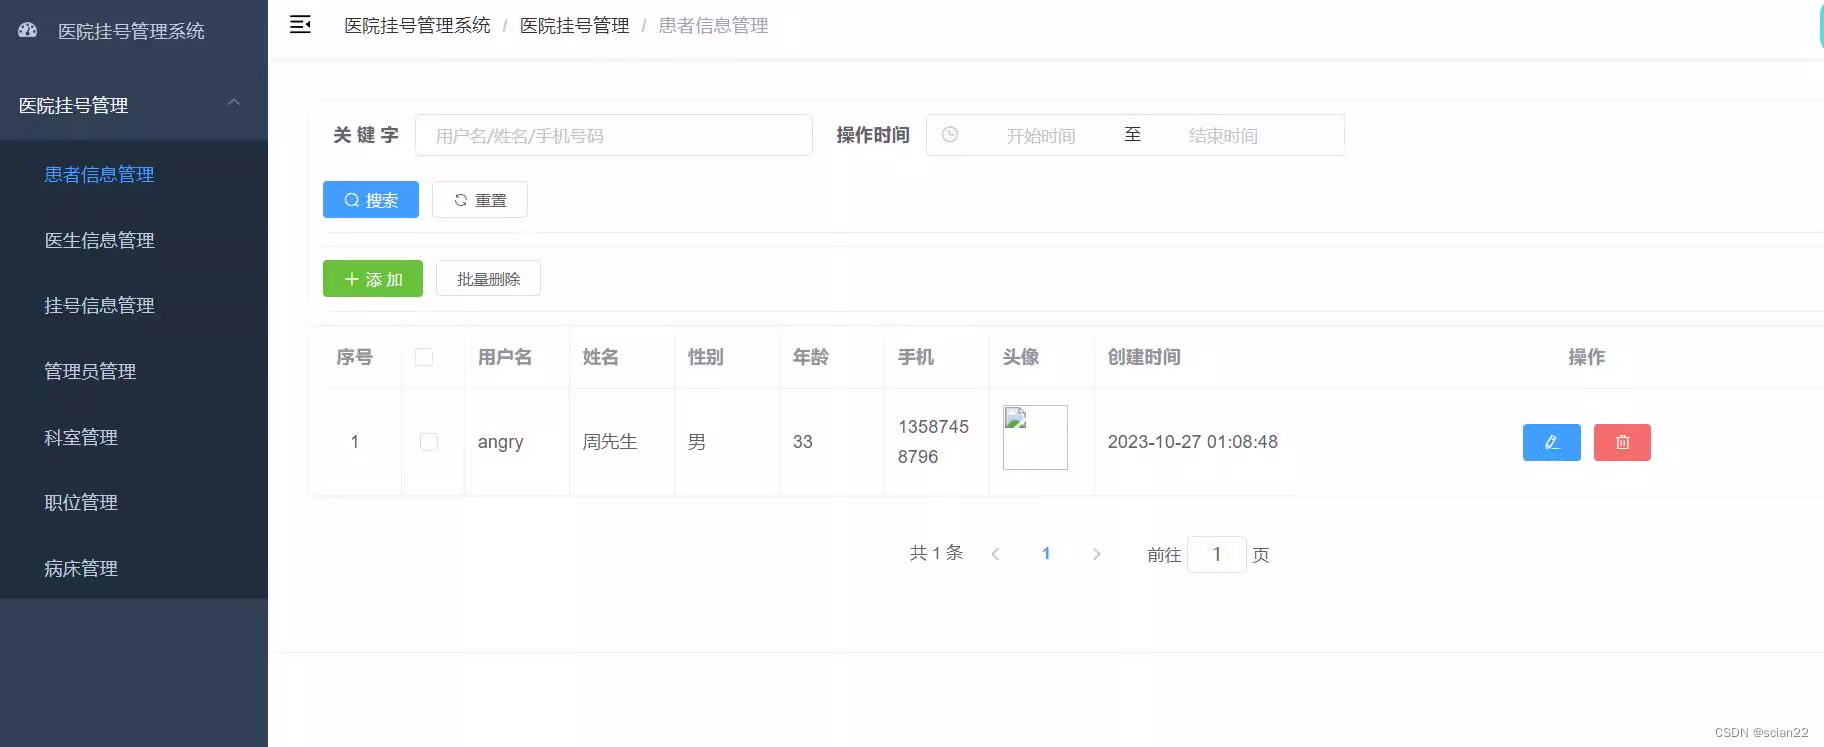Open the broken avatar image thumbnail
1824x747 pixels.
[1035, 437]
